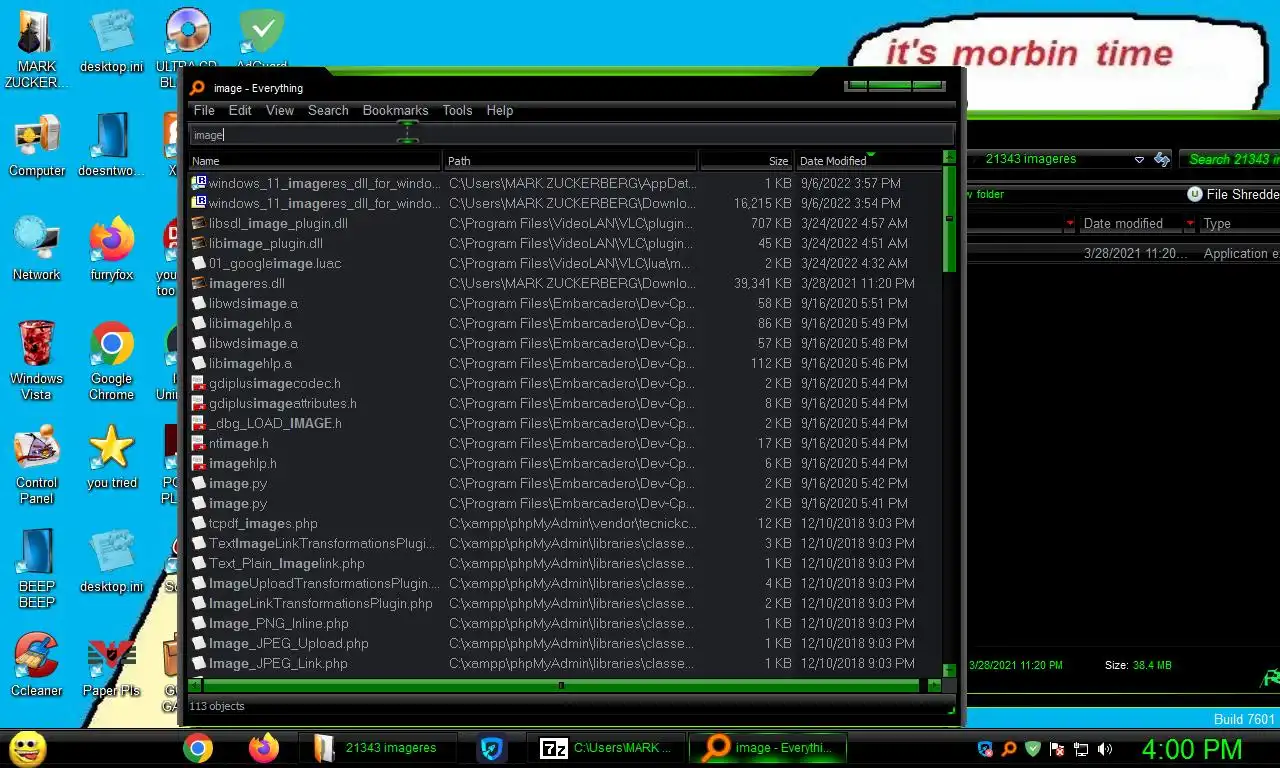Open the volume speaker tray icon
Screen dimensions: 1280x768
click(1105, 748)
